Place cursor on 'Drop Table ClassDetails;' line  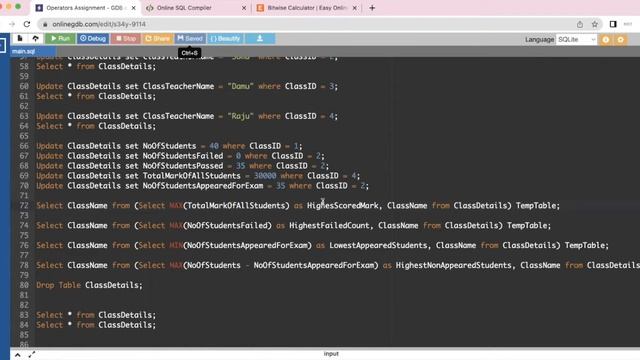click(89, 285)
